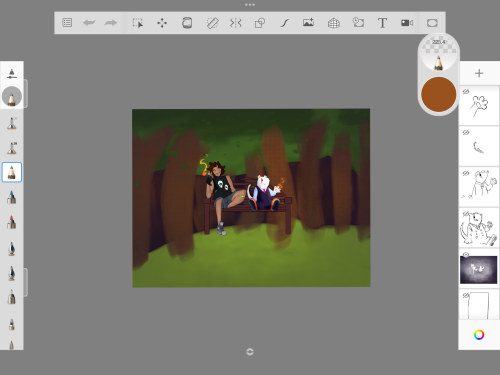Toggle visibility of the dark background layer
Image resolution: width=500 pixels, height=375 pixels.
[466, 255]
